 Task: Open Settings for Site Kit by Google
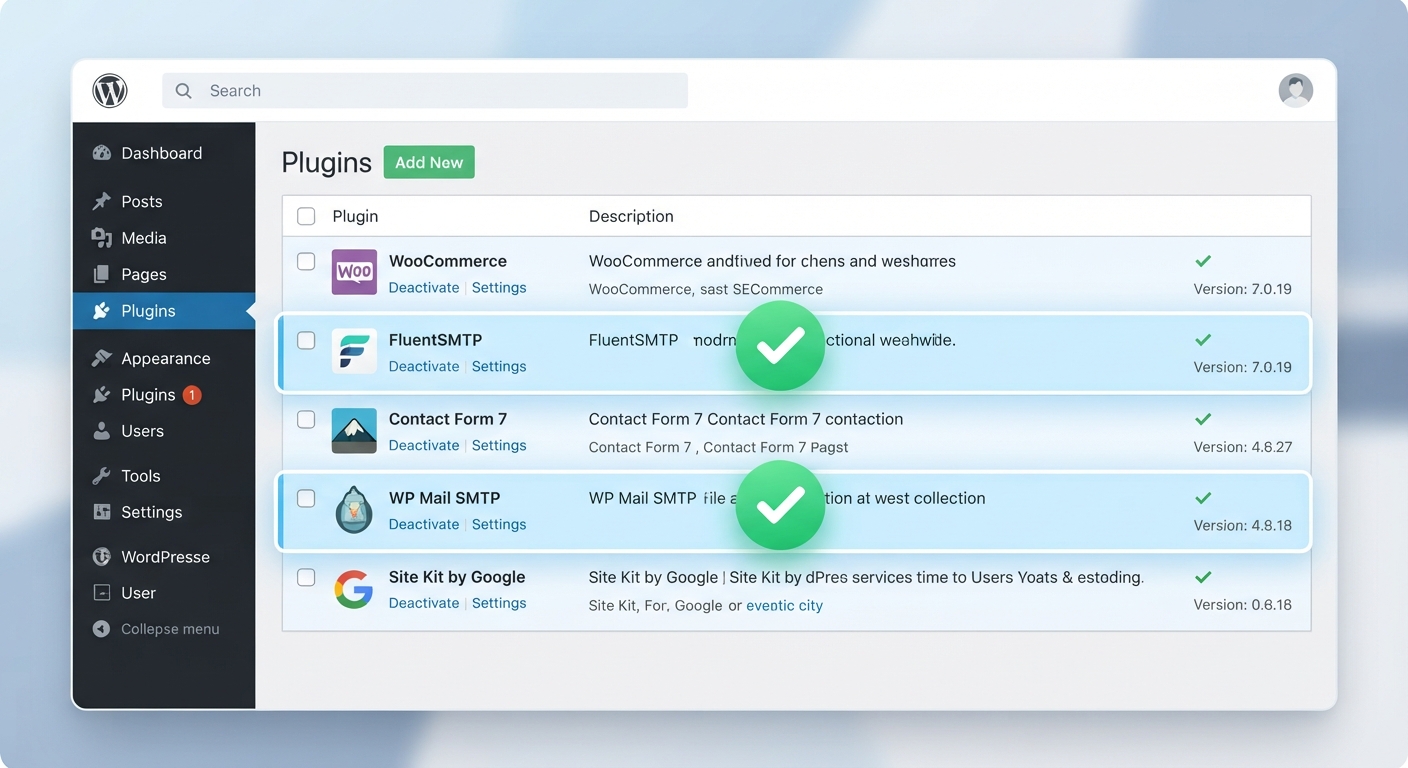point(499,603)
